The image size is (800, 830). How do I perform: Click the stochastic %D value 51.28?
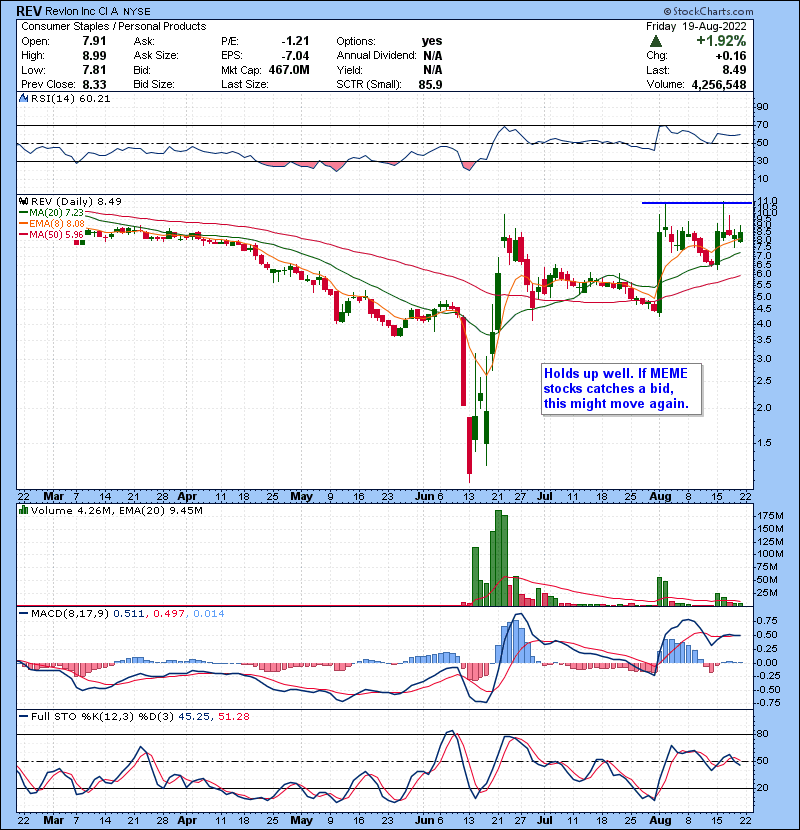click(233, 717)
